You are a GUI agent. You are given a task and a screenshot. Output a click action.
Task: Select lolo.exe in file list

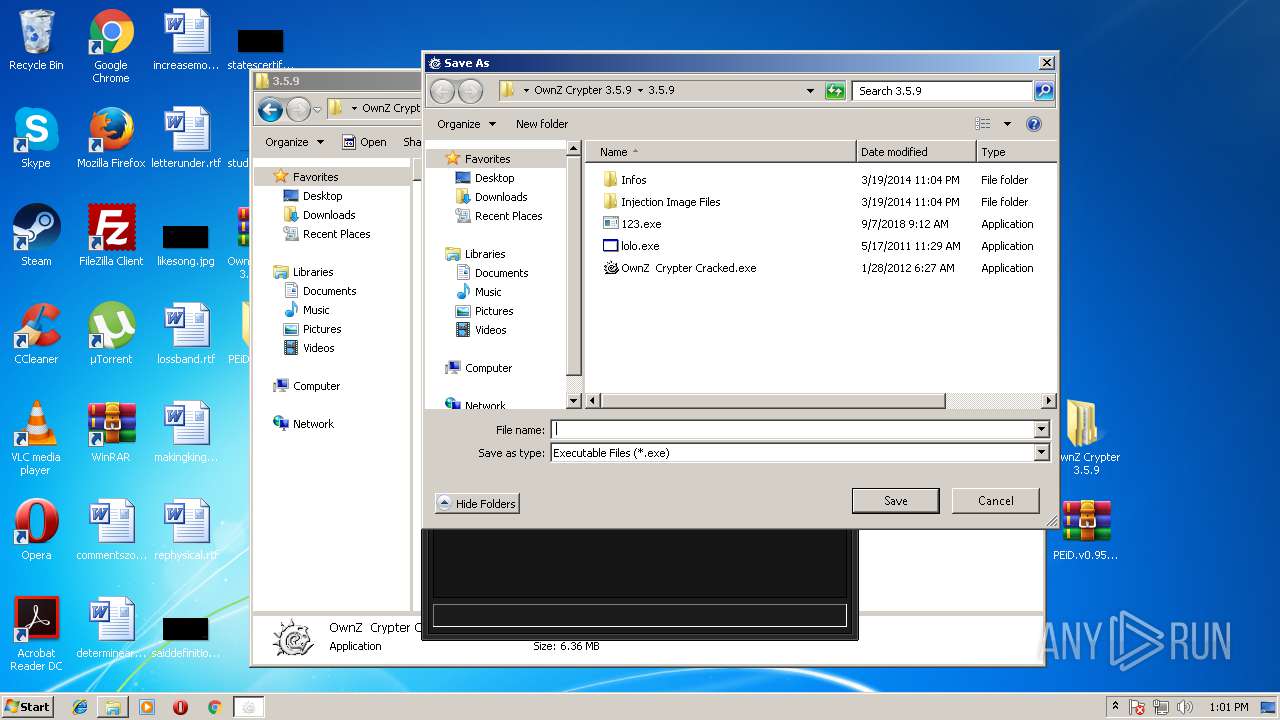click(640, 246)
